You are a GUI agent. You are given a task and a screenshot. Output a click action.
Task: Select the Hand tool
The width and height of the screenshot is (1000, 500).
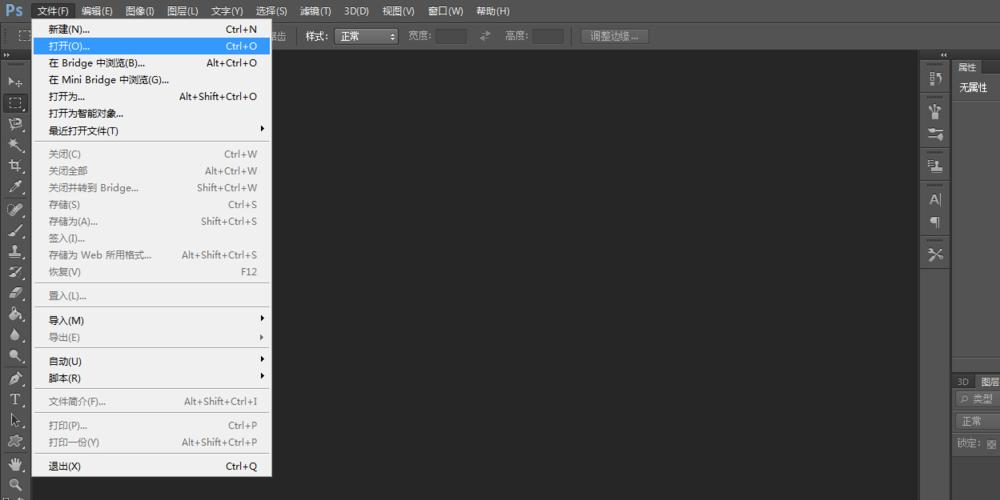click(15, 464)
